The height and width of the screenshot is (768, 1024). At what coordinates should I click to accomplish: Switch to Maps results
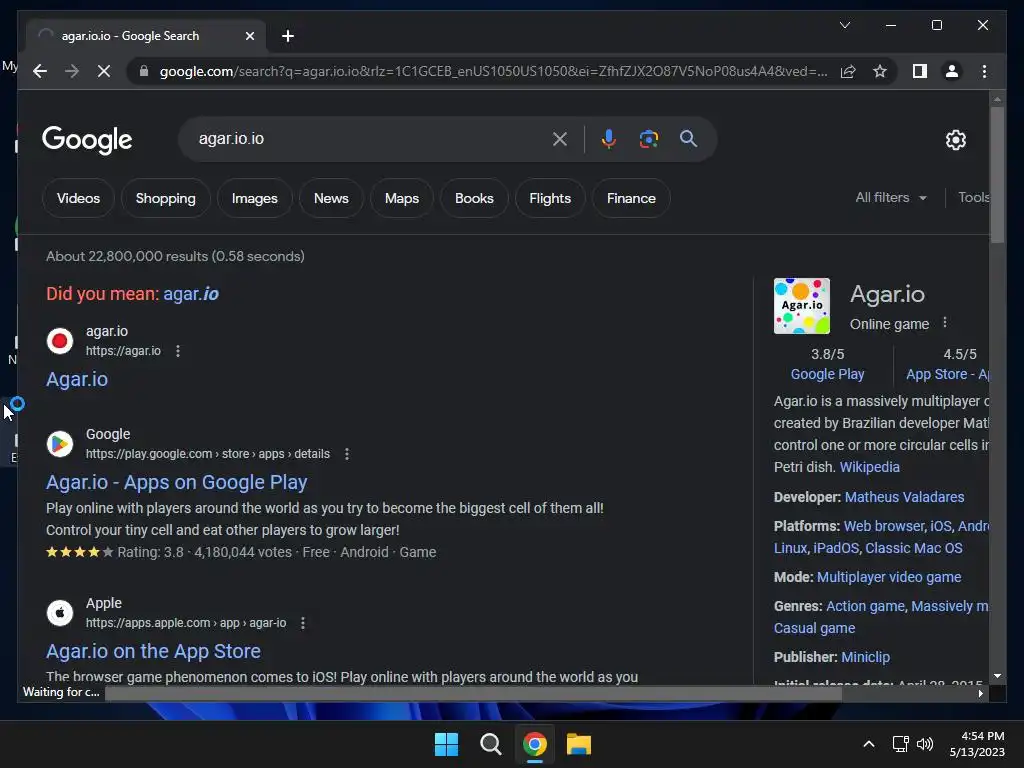click(x=402, y=199)
